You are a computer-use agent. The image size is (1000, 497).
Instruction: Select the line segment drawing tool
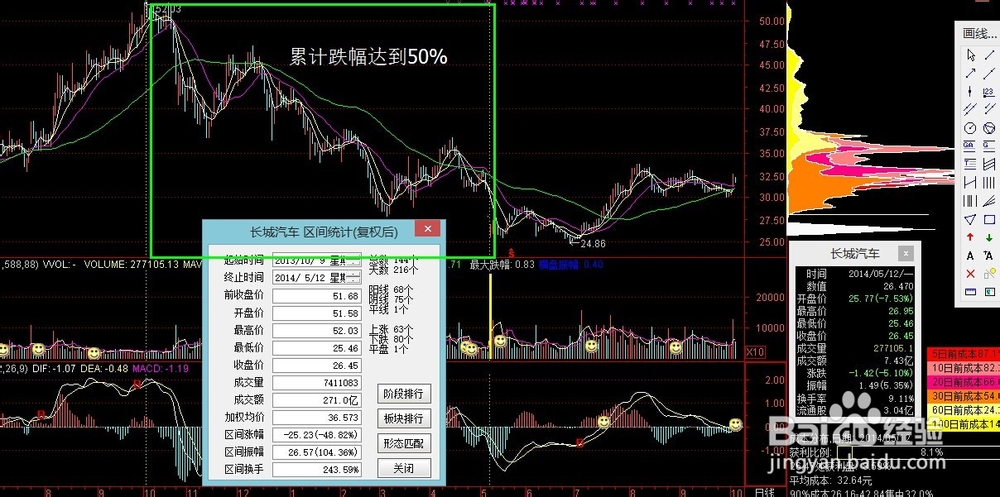coord(989,55)
